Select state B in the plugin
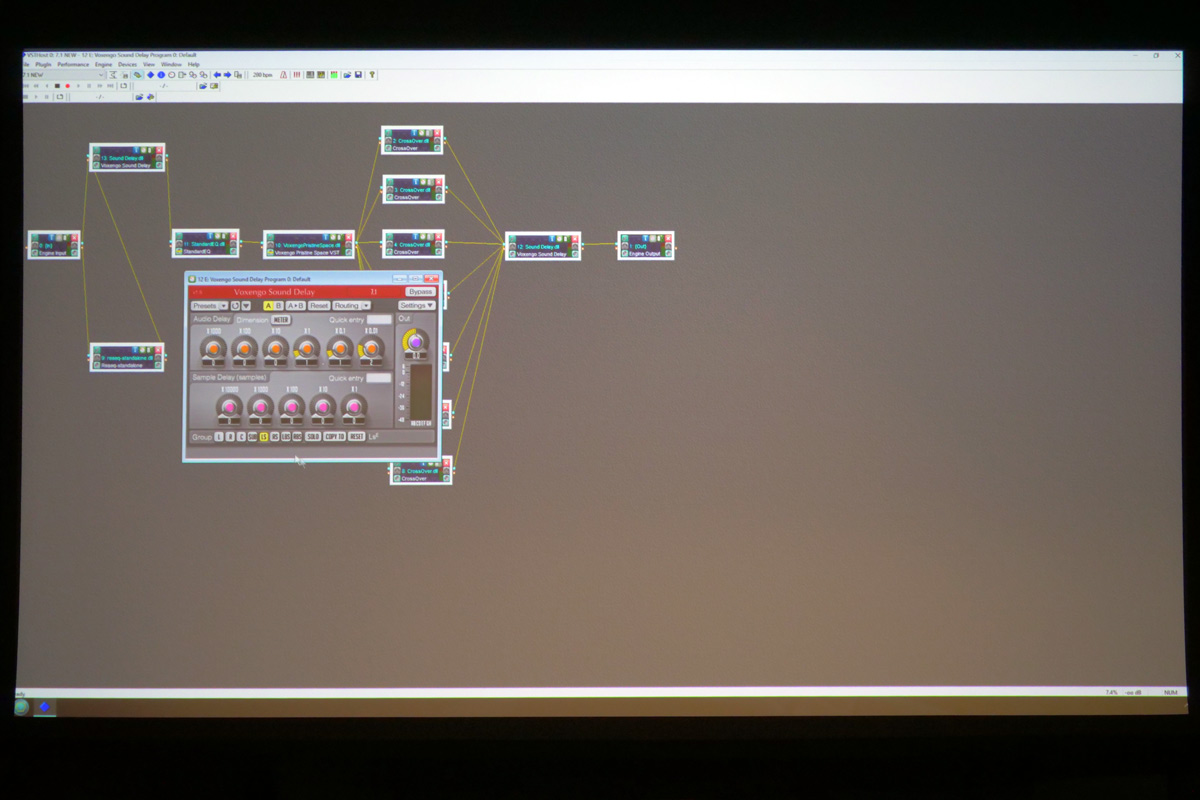This screenshot has width=1200, height=800. [x=278, y=306]
